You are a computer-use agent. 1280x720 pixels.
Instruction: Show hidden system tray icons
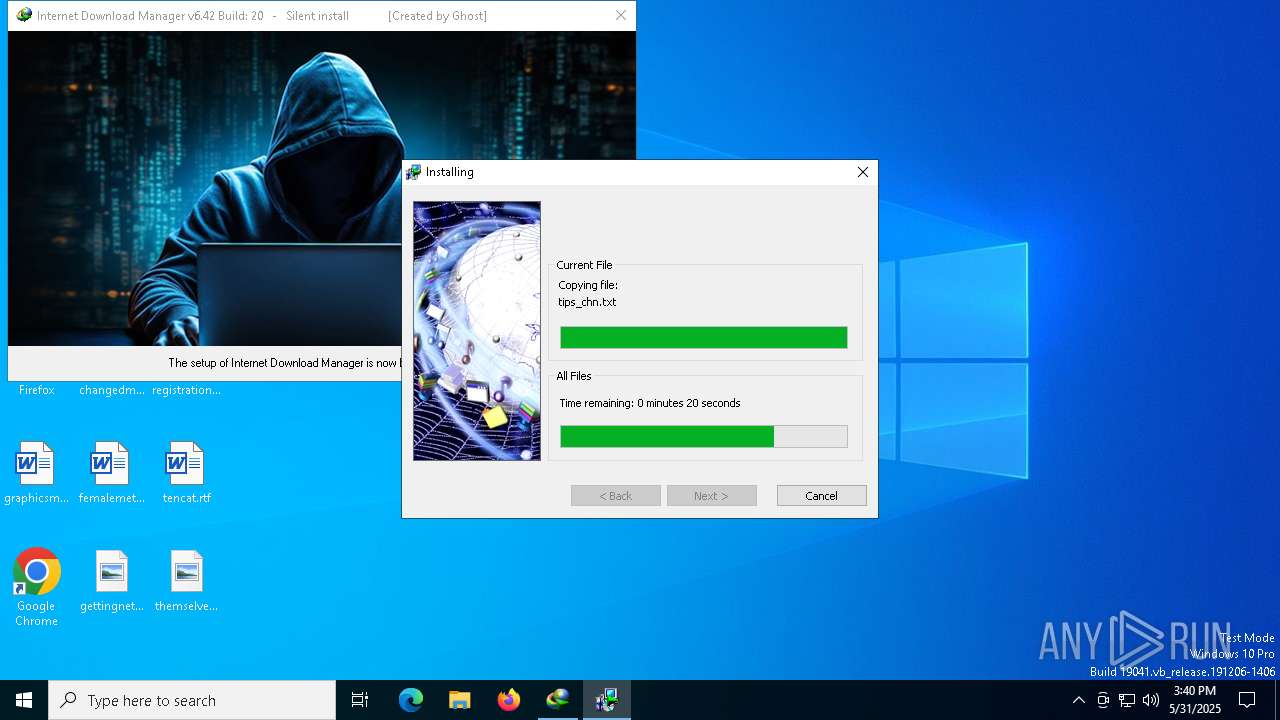coord(1078,700)
